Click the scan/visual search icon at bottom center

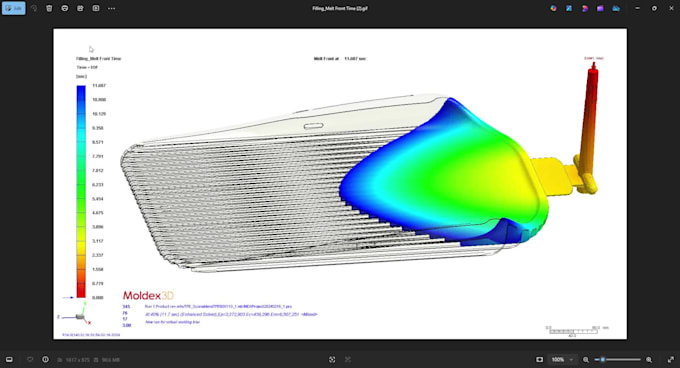pyautogui.click(x=332, y=359)
